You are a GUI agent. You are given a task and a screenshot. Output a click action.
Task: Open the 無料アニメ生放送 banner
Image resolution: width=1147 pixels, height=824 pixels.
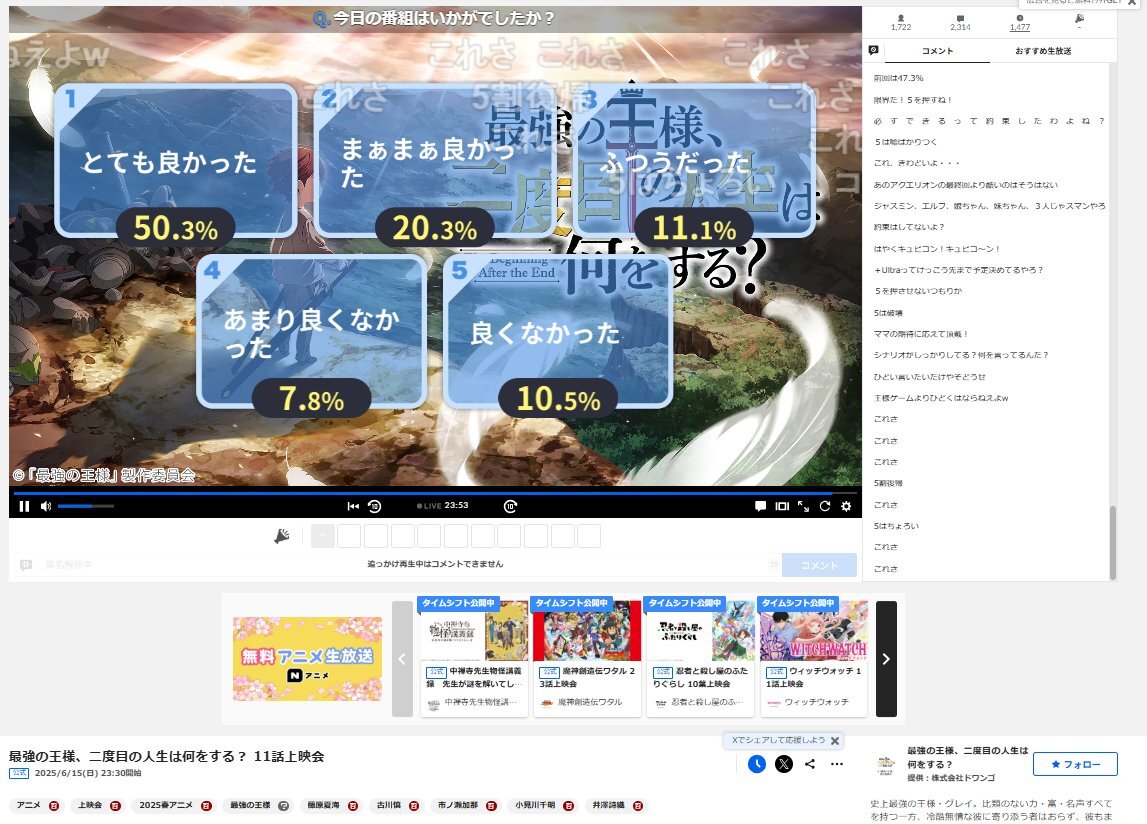pos(307,659)
